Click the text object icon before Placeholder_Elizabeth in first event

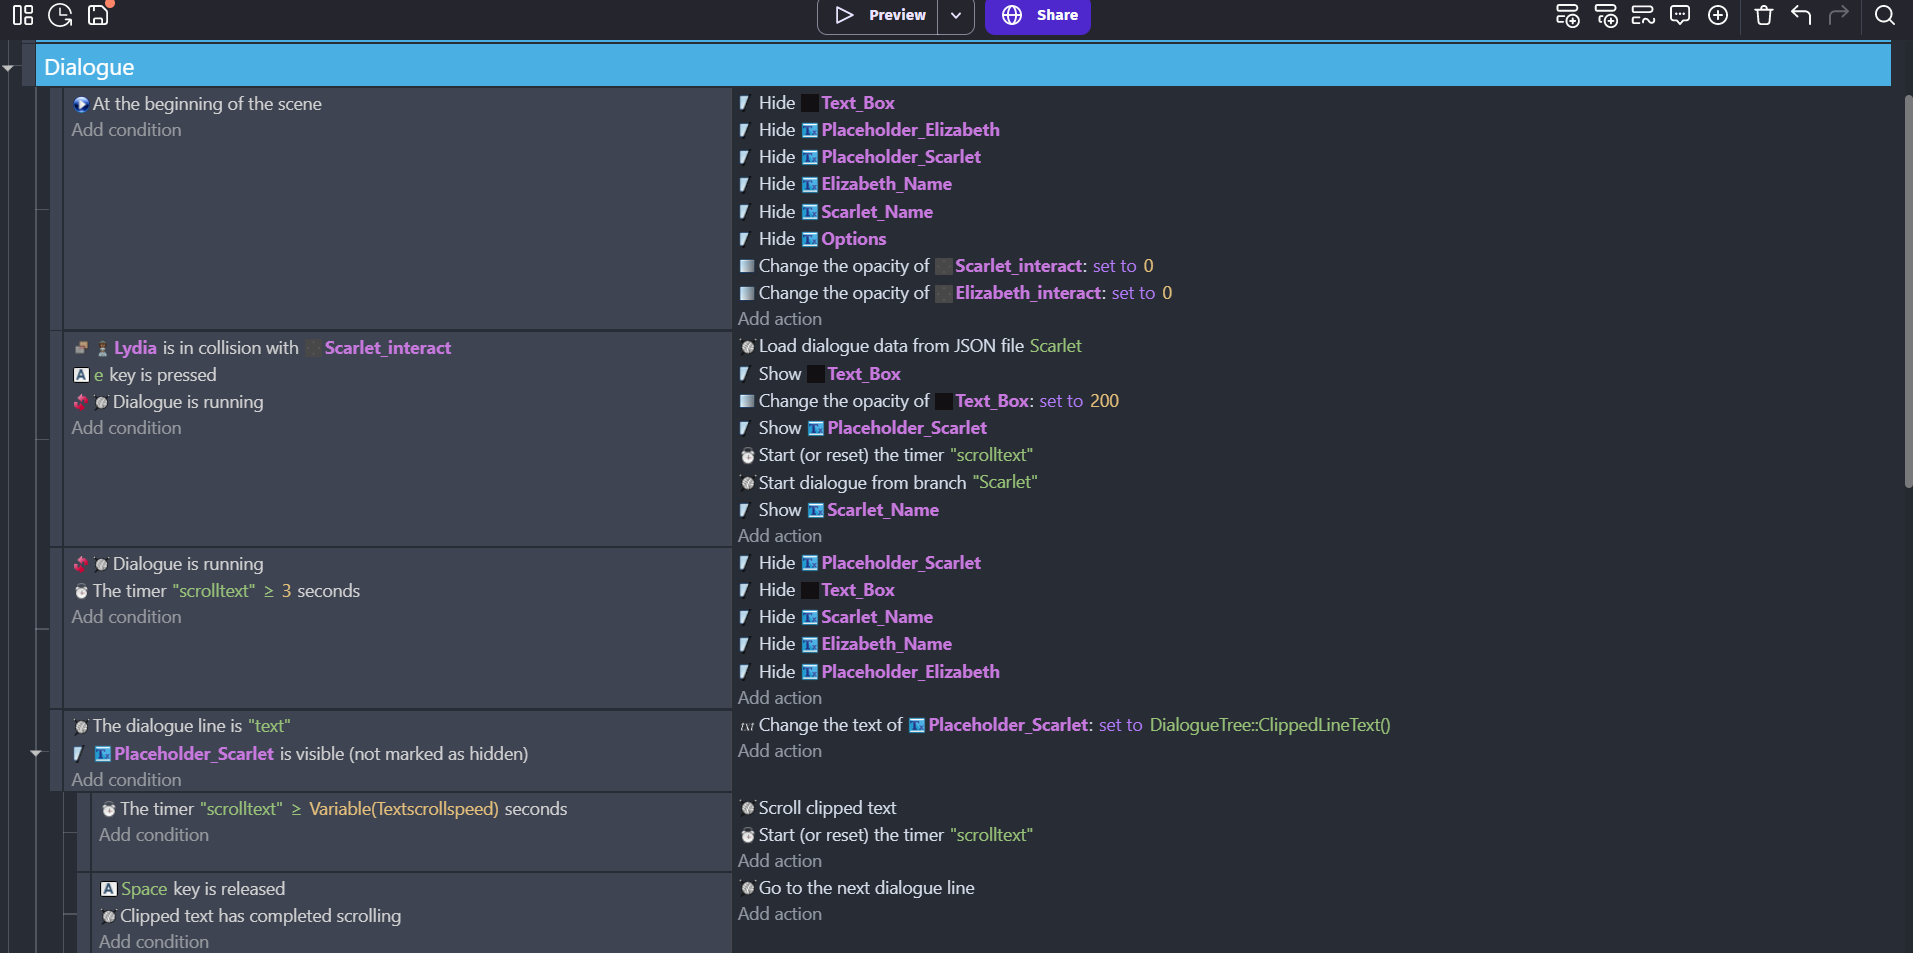point(810,130)
